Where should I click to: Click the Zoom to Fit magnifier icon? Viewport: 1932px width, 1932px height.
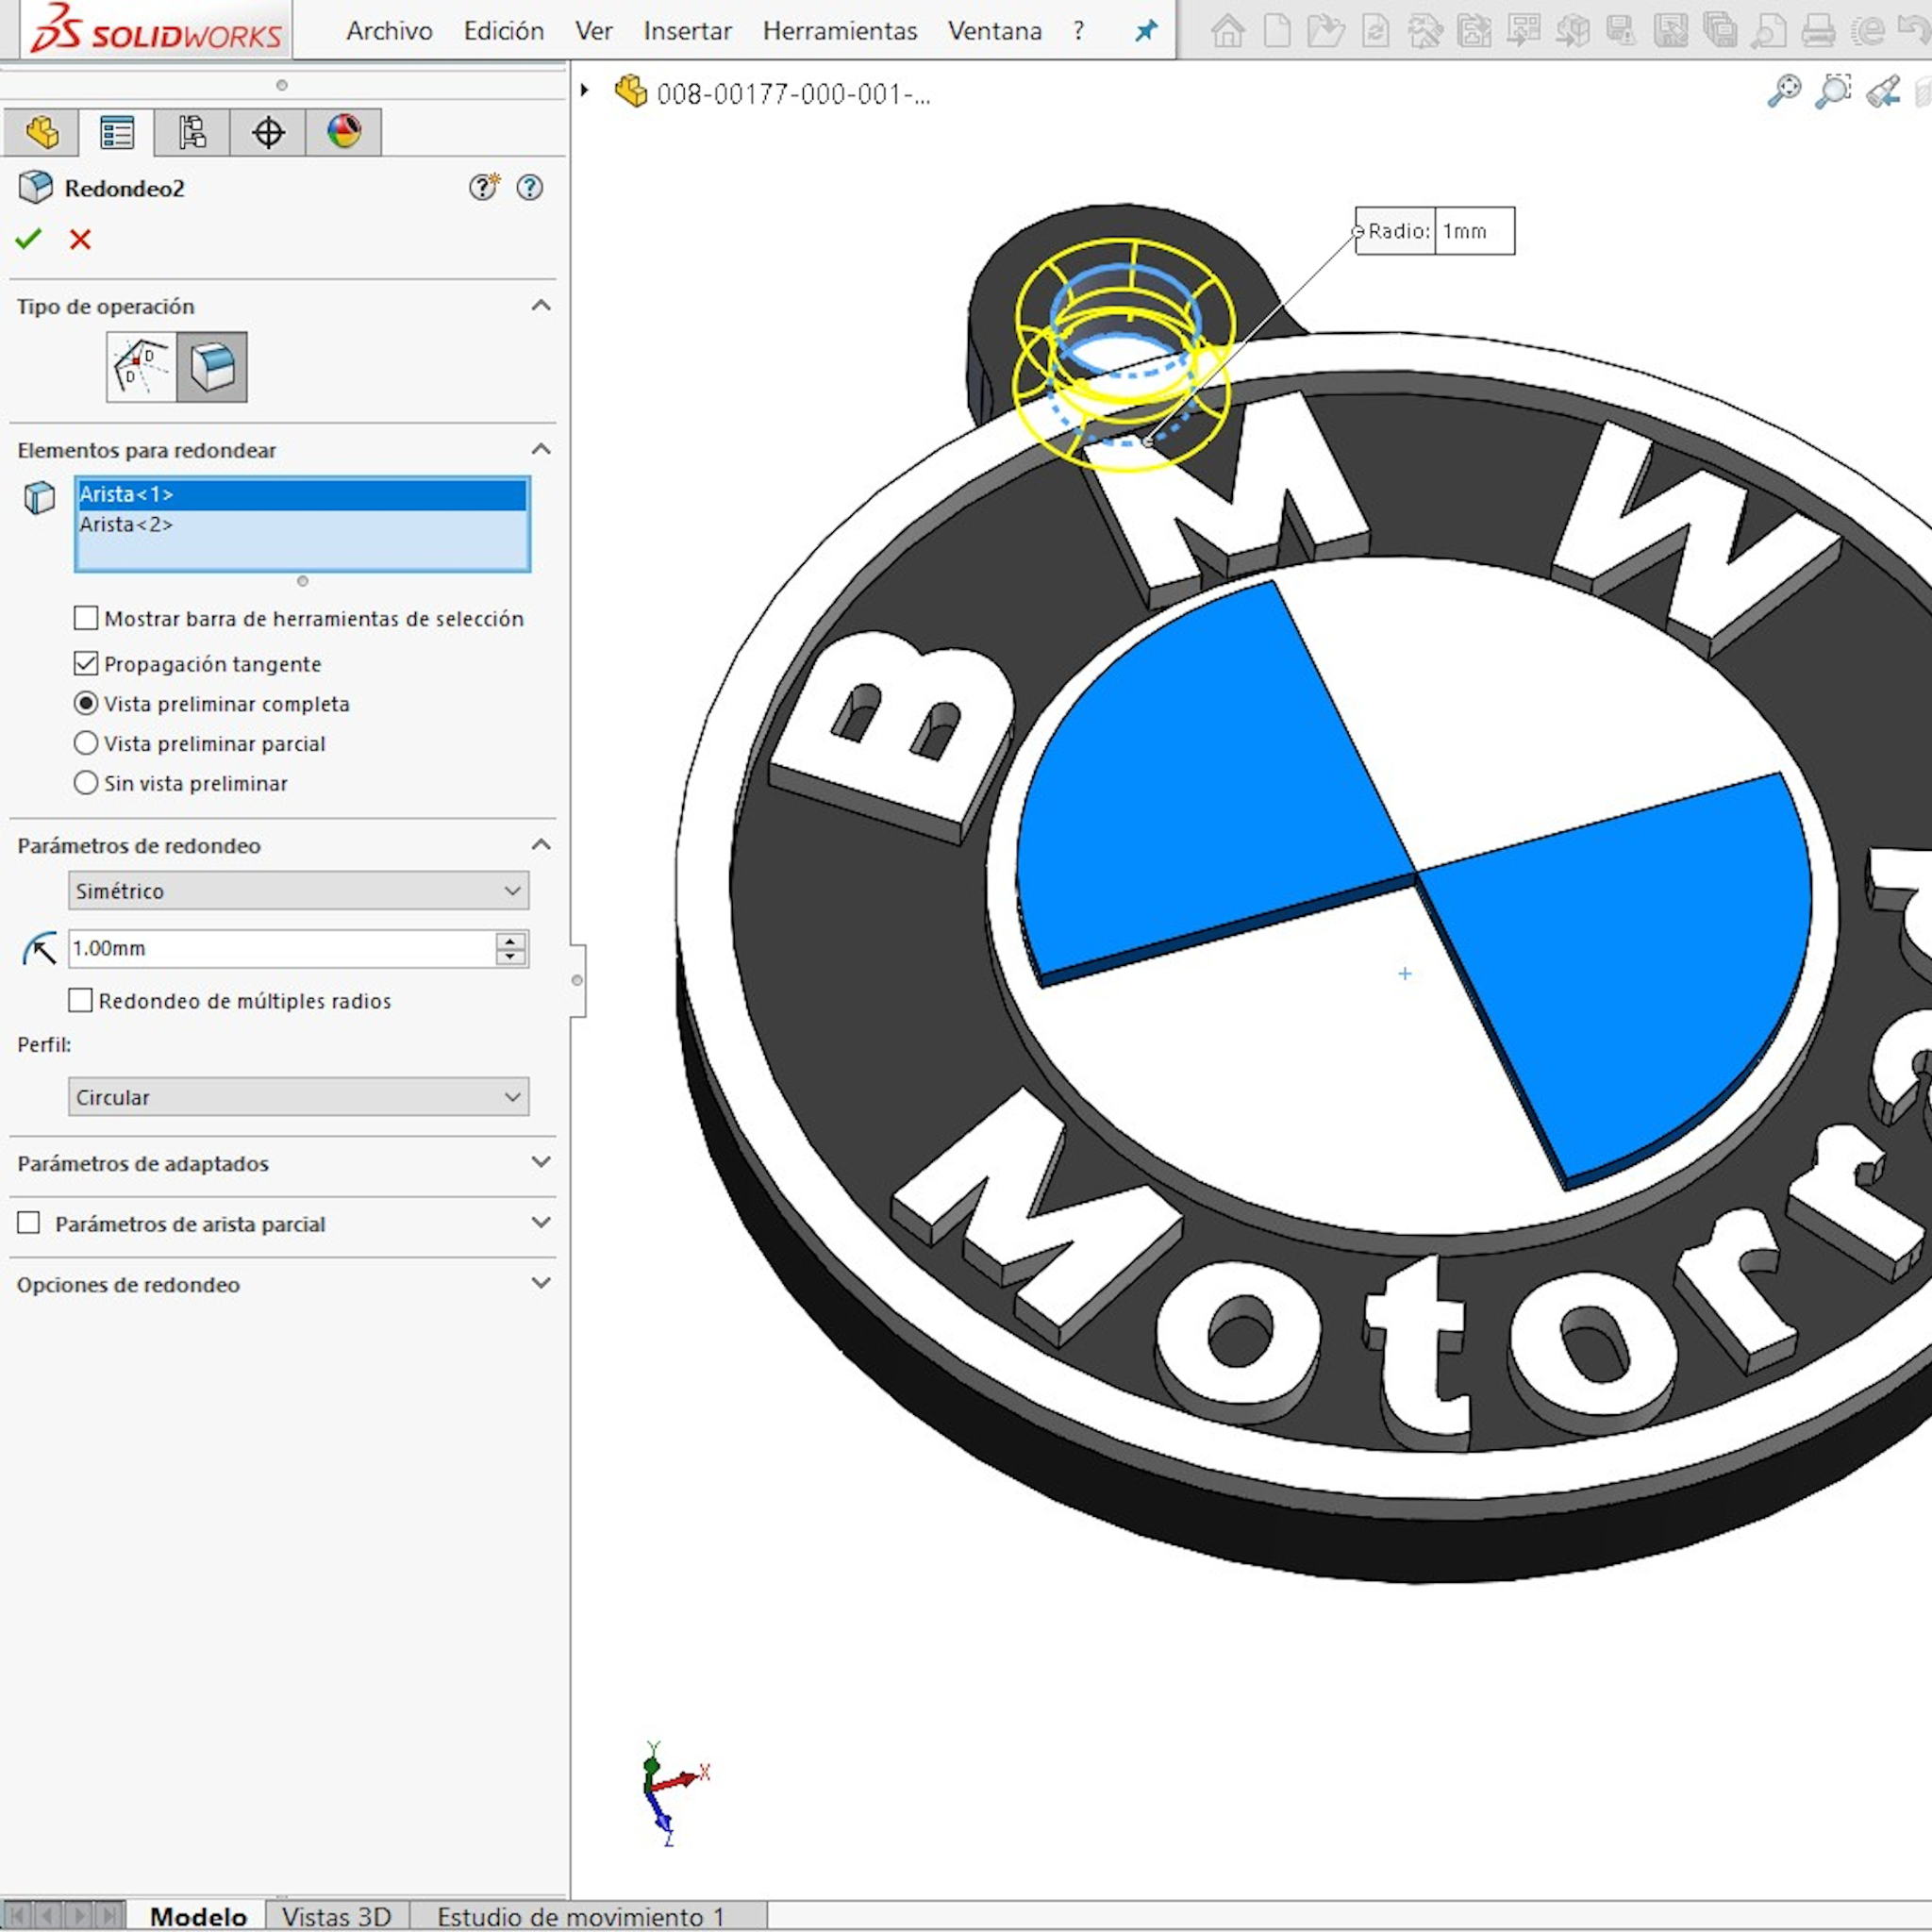(x=1784, y=92)
